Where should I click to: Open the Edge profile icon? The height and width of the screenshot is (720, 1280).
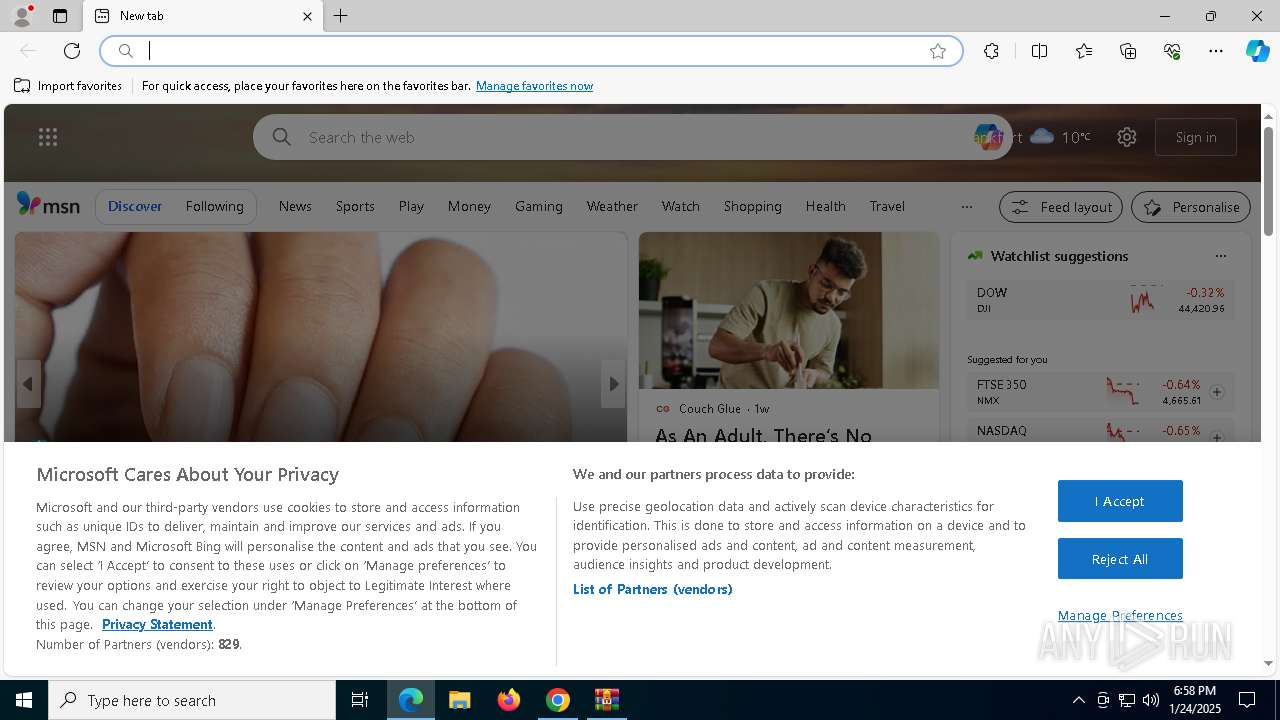click(x=21, y=16)
